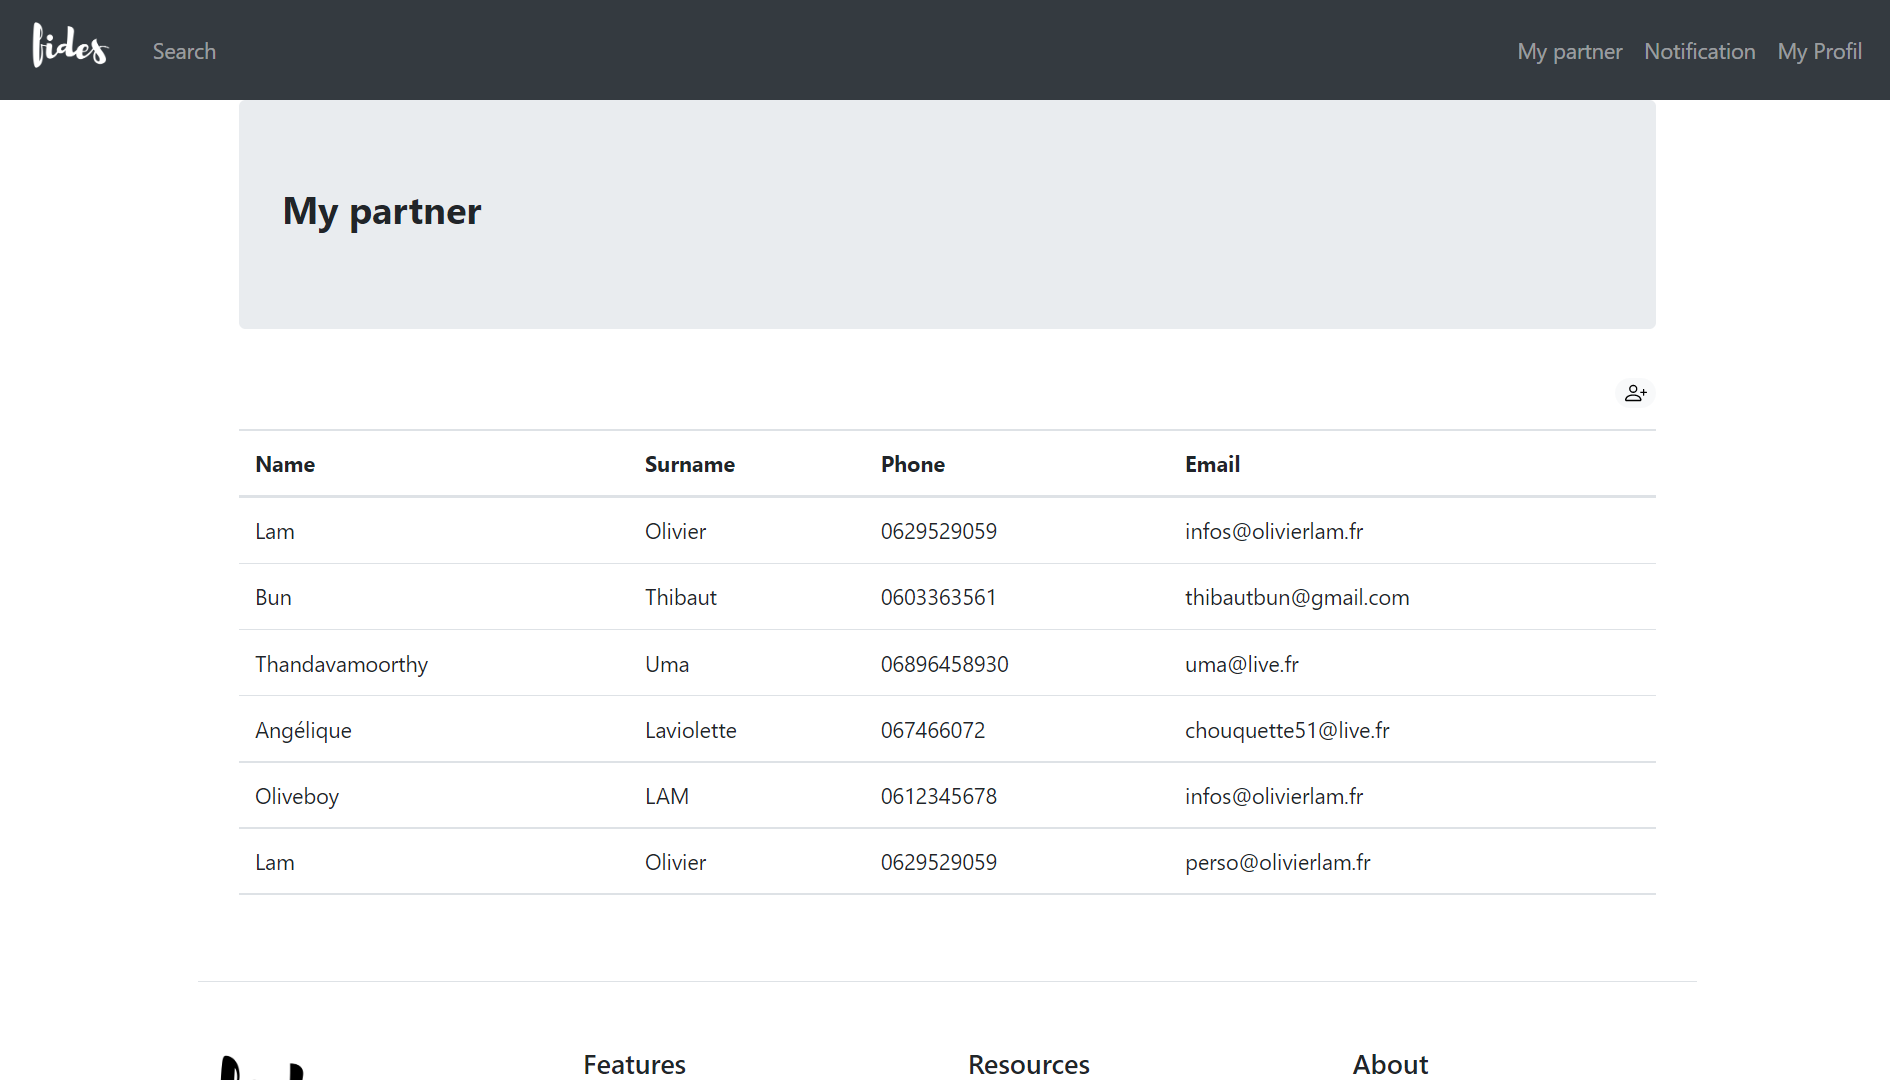Select the Oliveboy partner name
Screen dimensions: 1890x1080
[297, 796]
